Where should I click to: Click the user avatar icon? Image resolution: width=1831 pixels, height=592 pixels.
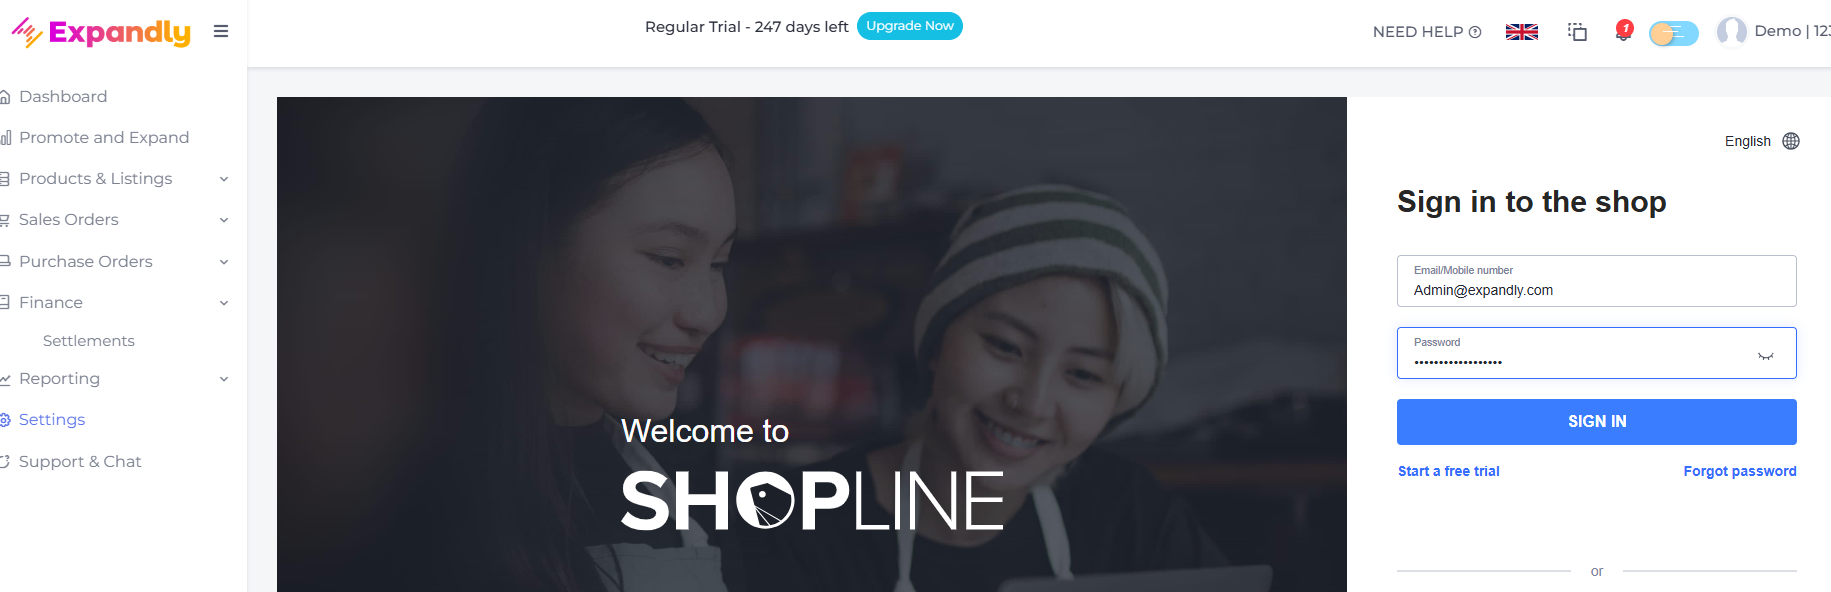pos(1731,32)
